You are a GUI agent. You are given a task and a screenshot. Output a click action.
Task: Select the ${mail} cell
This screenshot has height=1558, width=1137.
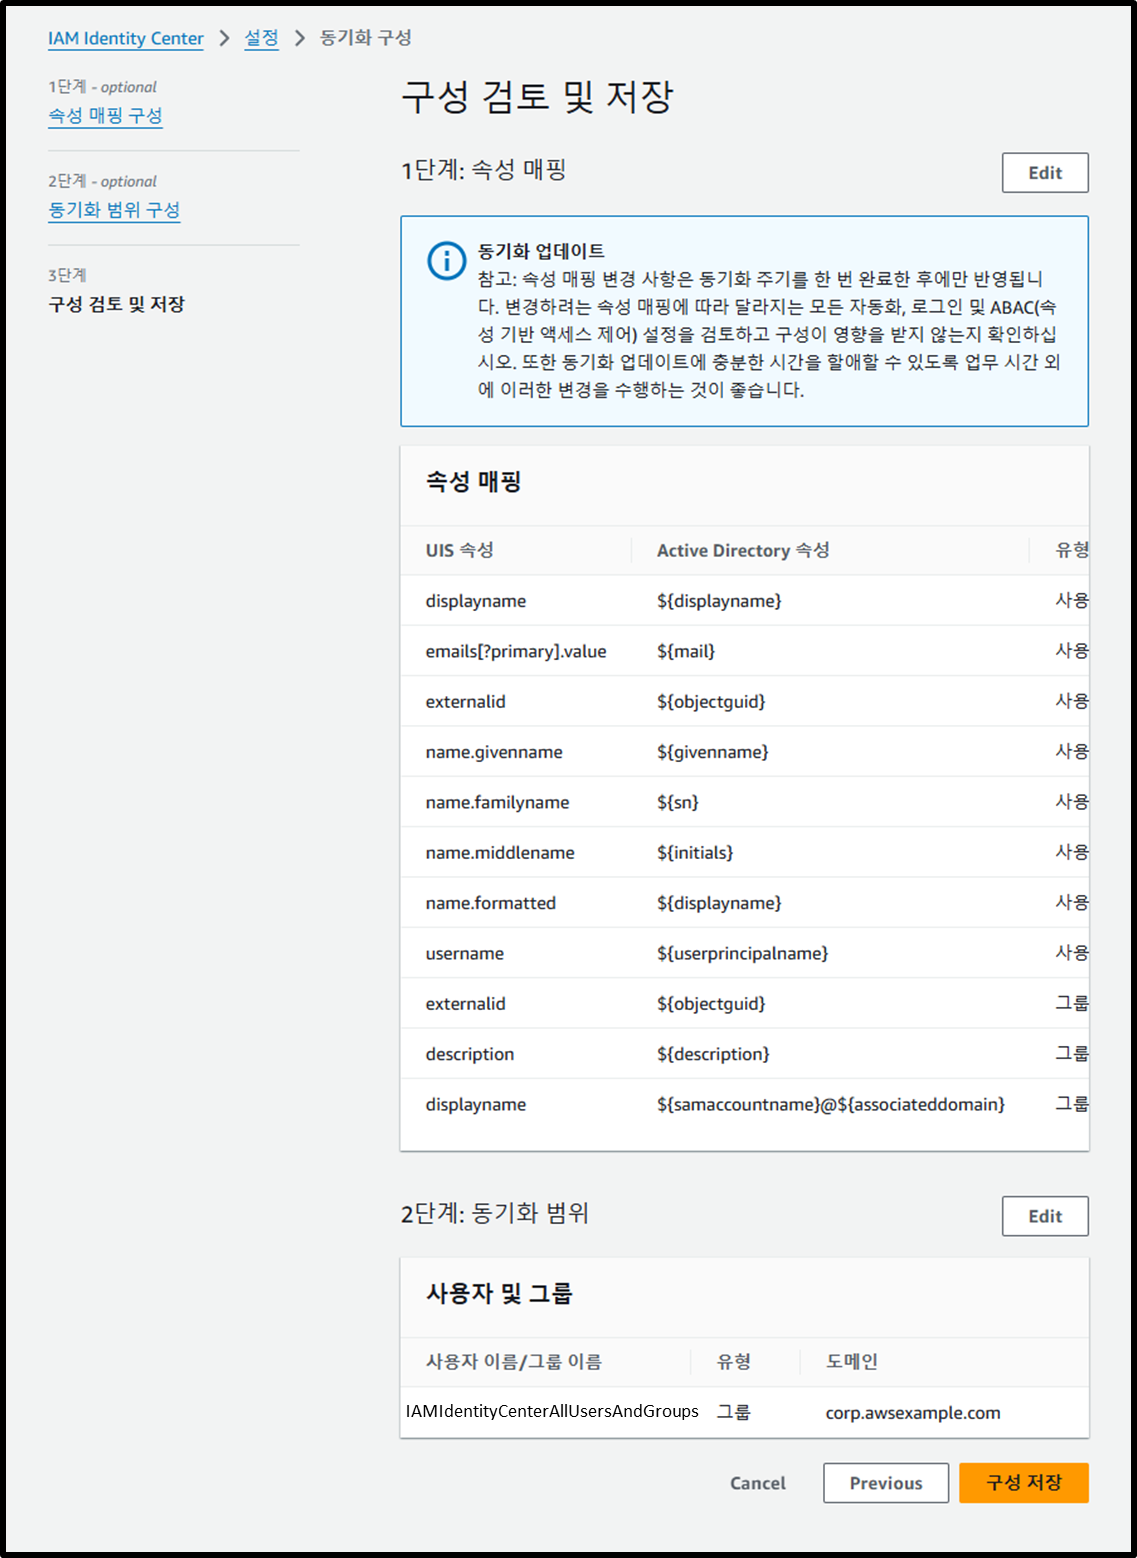[686, 651]
